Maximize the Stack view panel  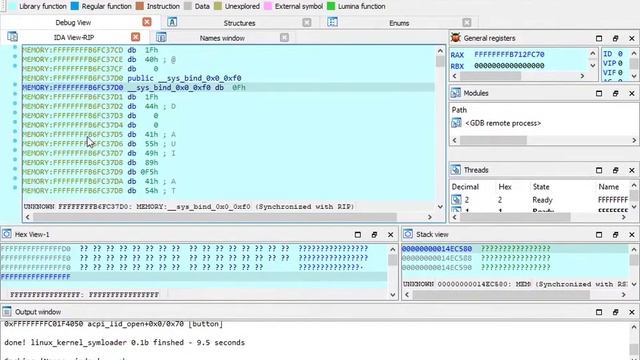599,235
